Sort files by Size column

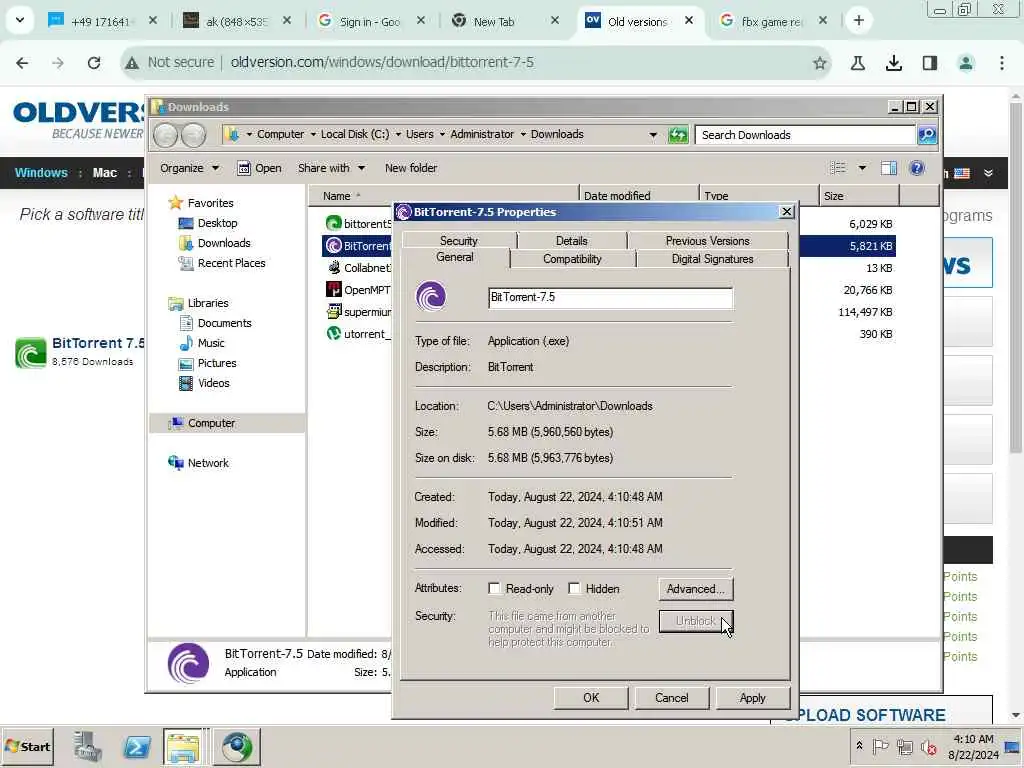click(858, 195)
